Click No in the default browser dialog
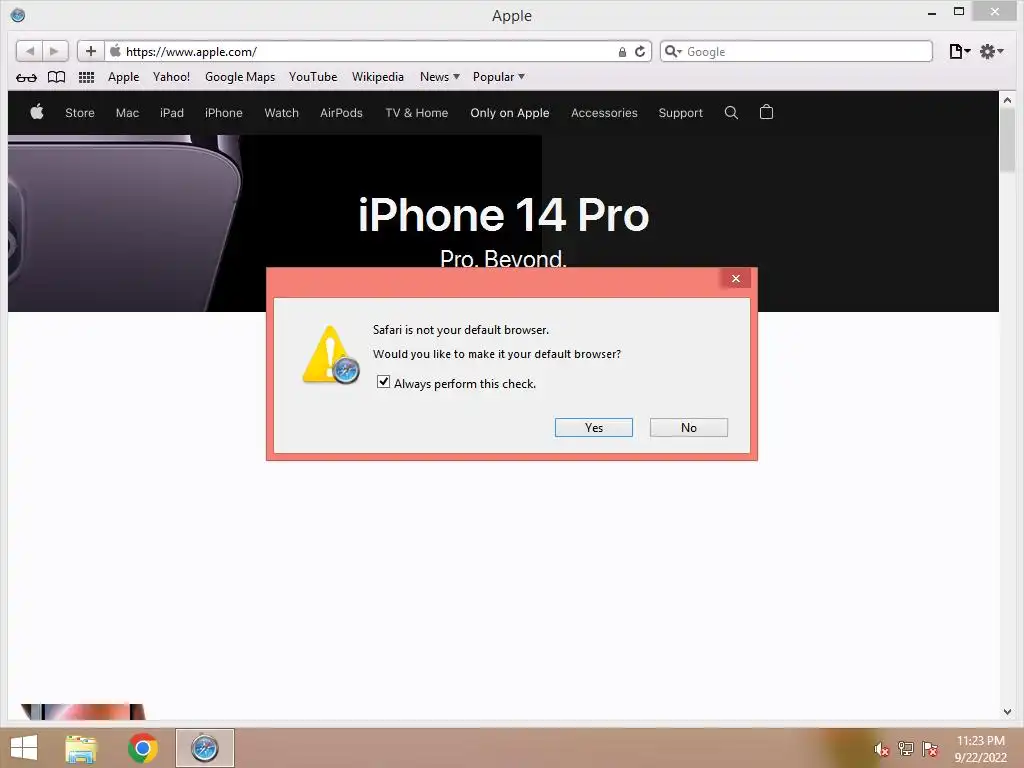Viewport: 1024px width, 768px height. (689, 428)
